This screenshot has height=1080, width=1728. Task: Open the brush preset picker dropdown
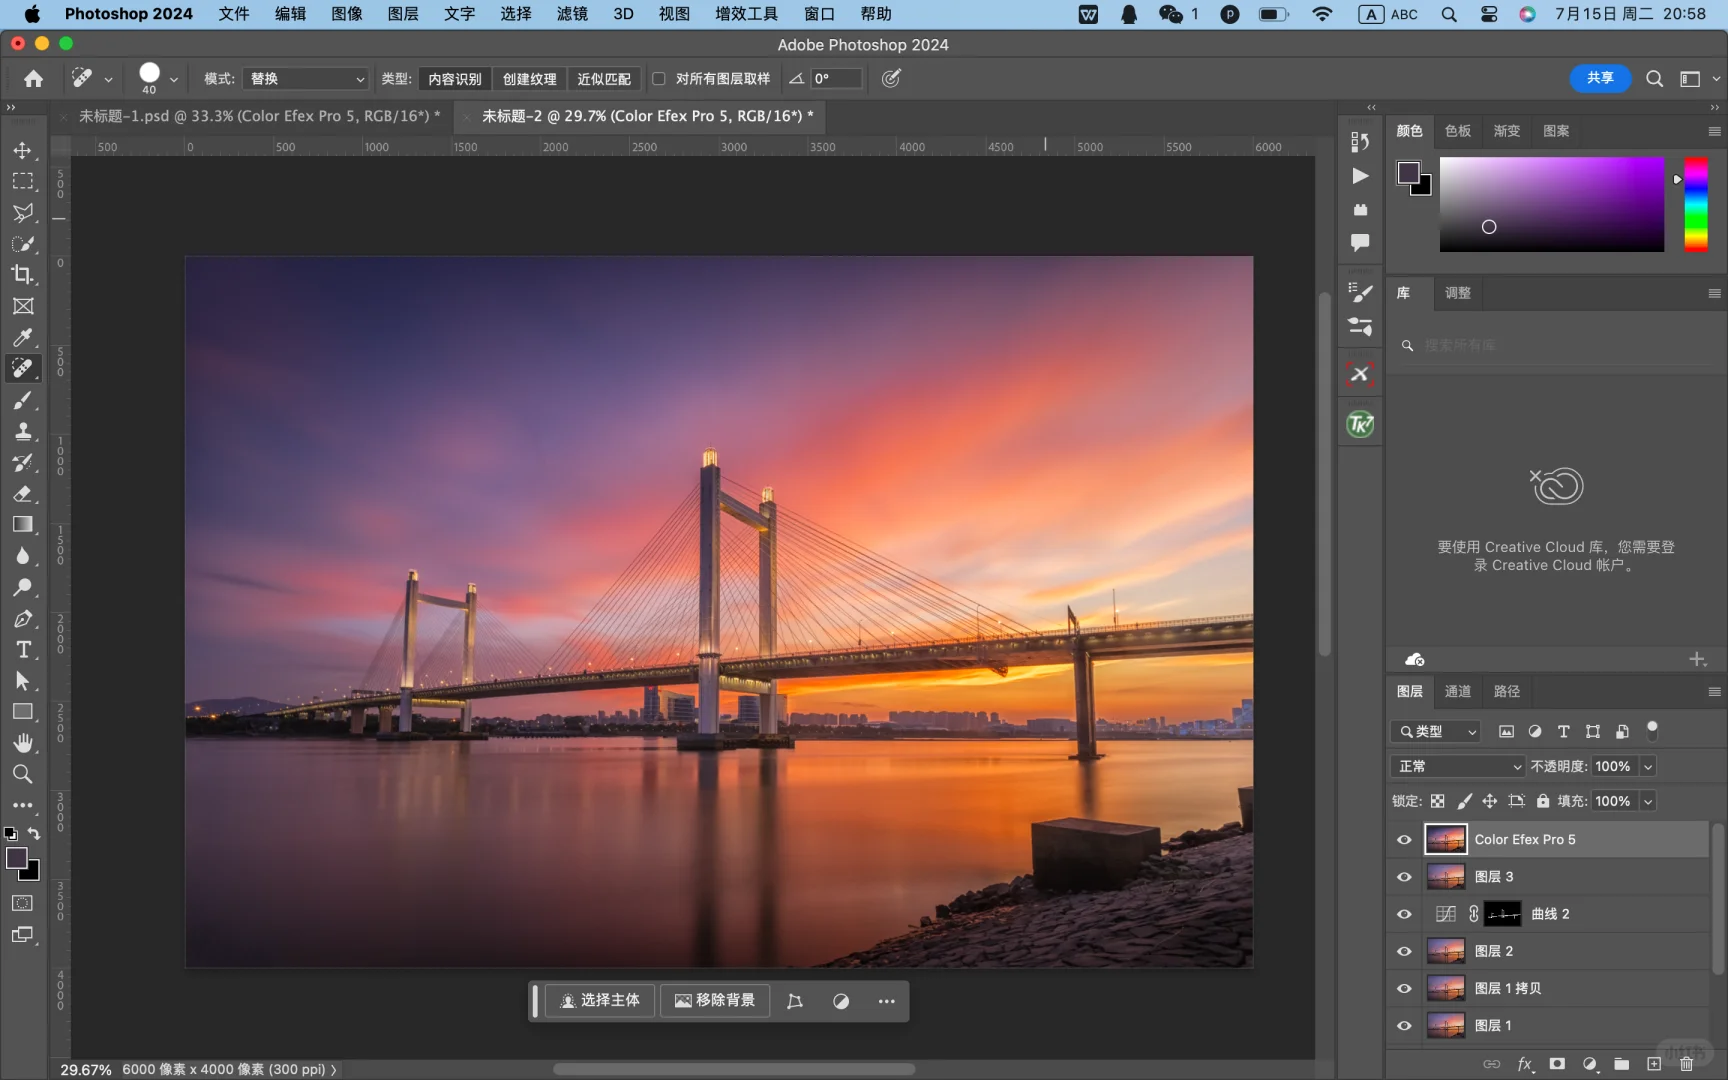[x=174, y=79]
